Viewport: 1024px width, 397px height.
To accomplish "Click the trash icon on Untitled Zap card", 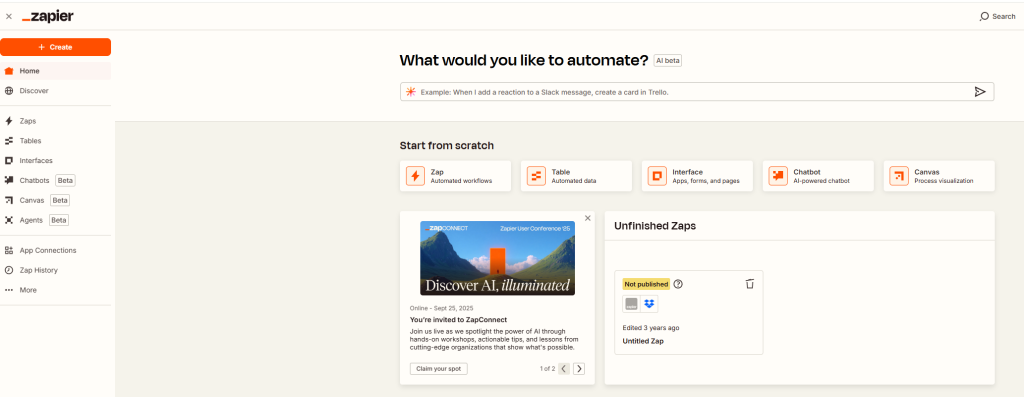I will coord(750,284).
